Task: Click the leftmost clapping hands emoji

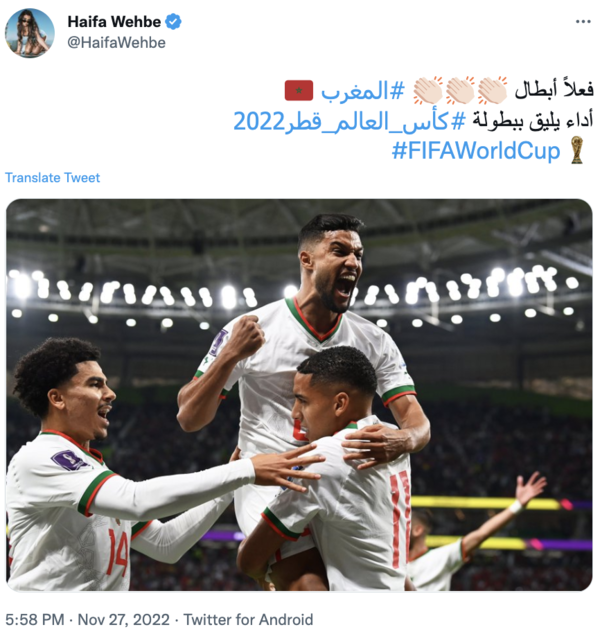Action: pos(428,90)
